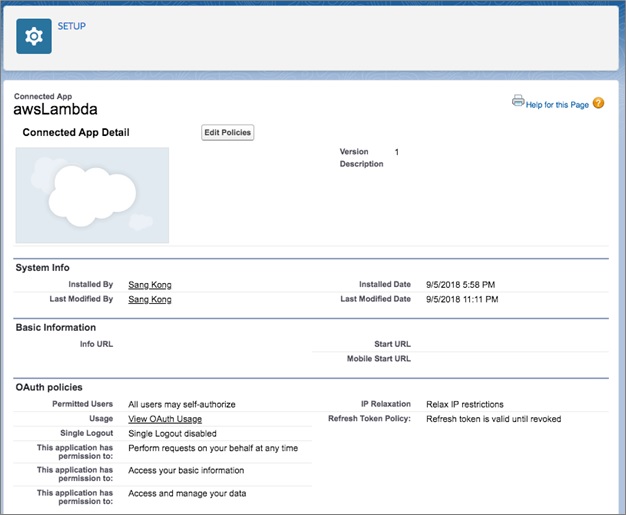Click 'Perform requests on your behalf at any time'
The height and width of the screenshot is (515, 626).
coord(213,448)
